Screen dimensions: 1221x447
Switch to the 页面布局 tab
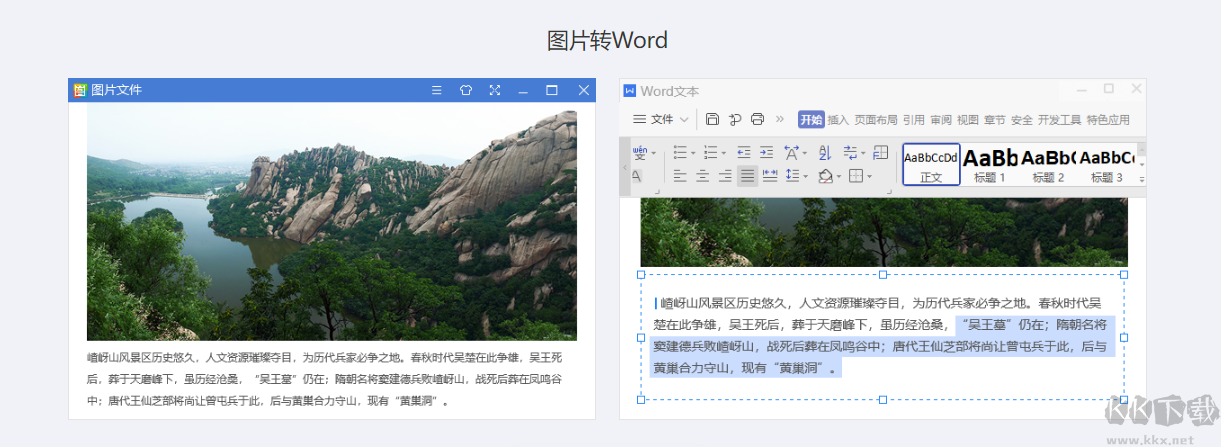point(875,120)
